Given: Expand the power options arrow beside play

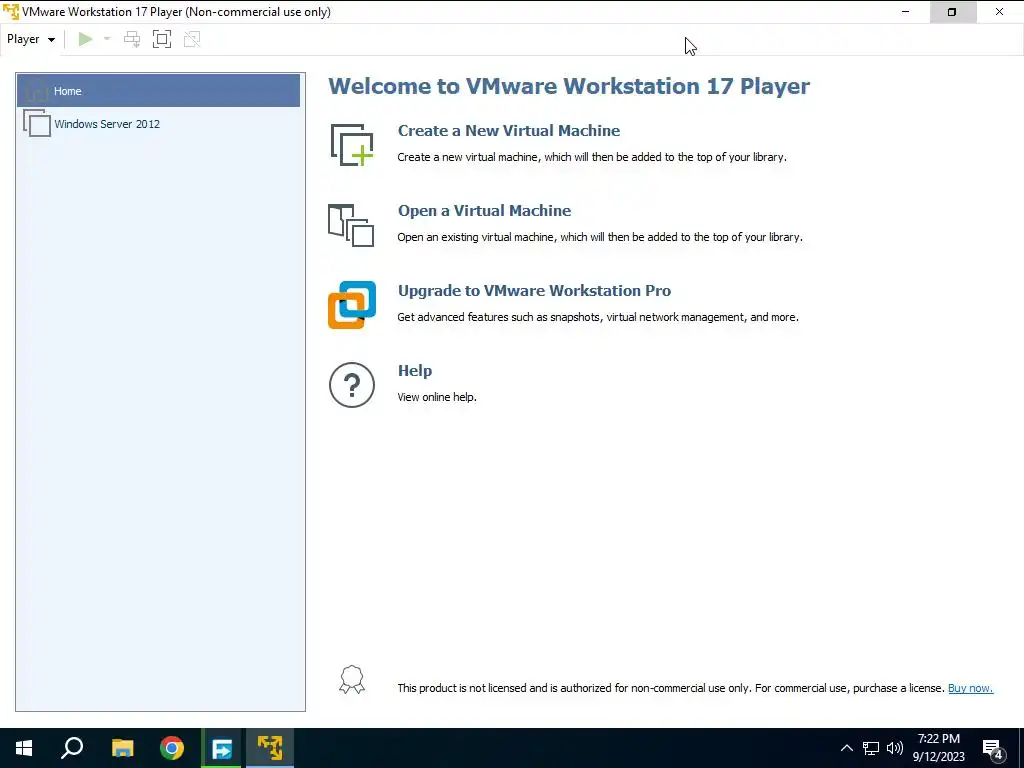Looking at the screenshot, I should point(107,39).
